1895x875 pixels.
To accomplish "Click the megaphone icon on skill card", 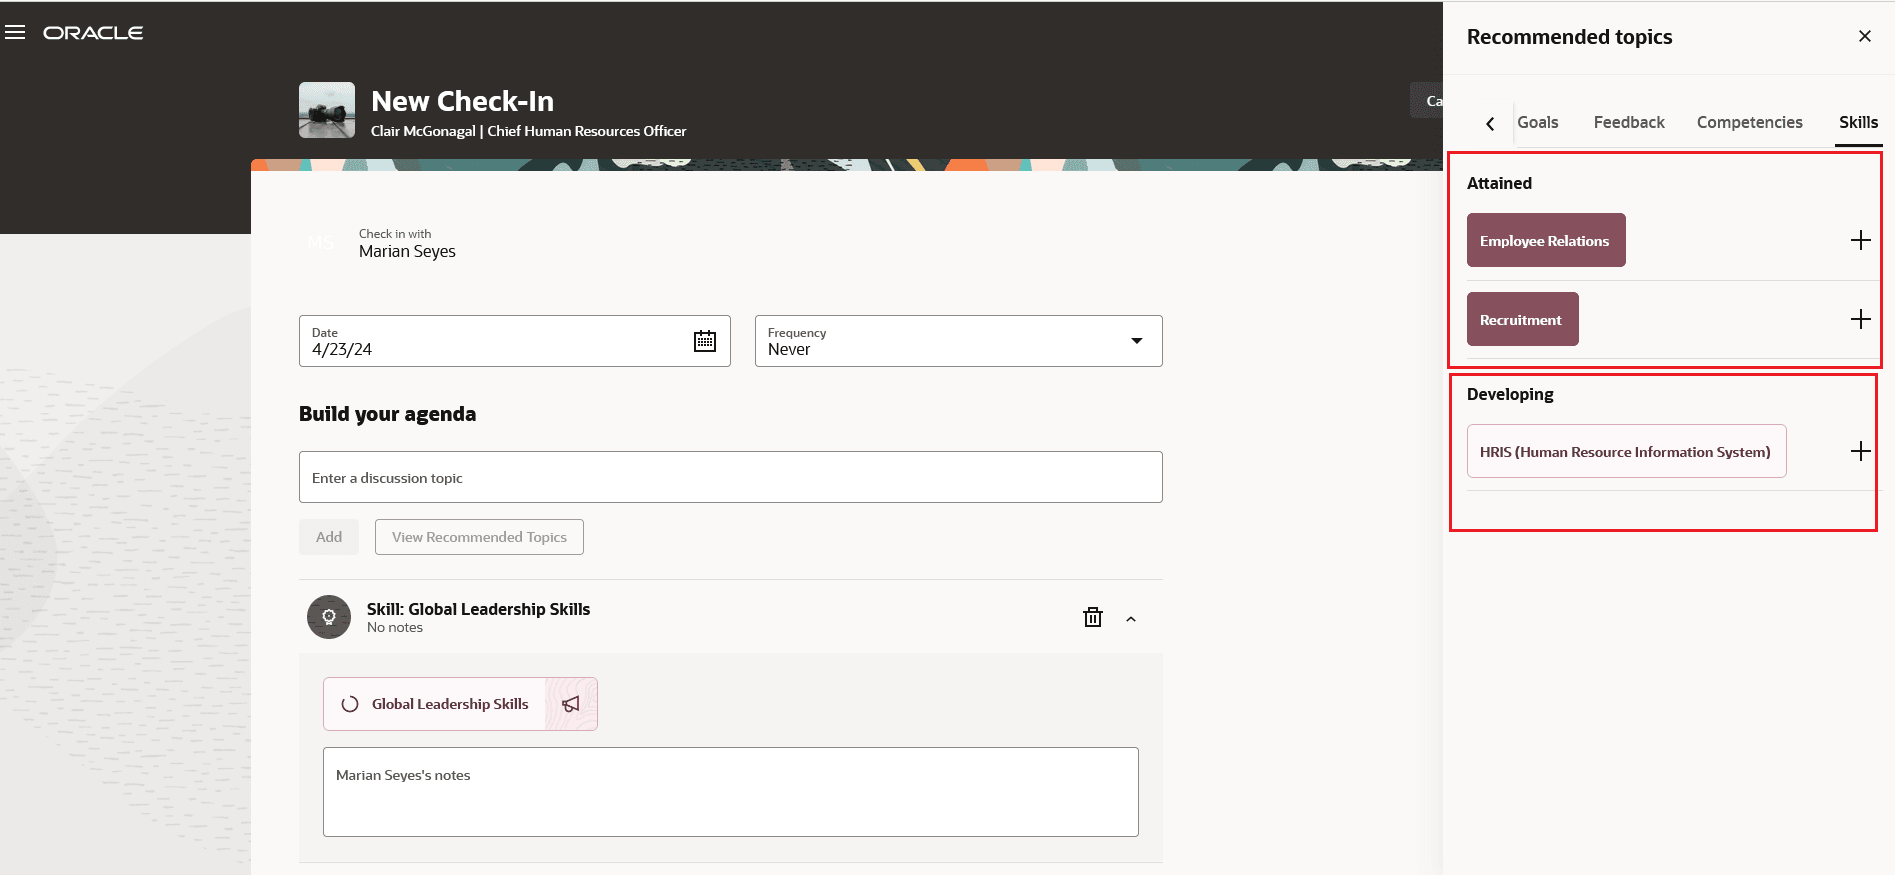I will click(x=571, y=704).
